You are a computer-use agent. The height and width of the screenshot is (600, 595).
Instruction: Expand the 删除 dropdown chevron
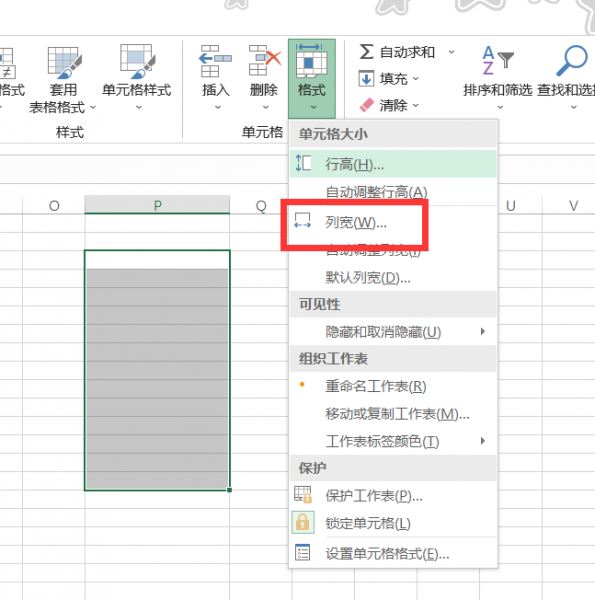[x=266, y=108]
